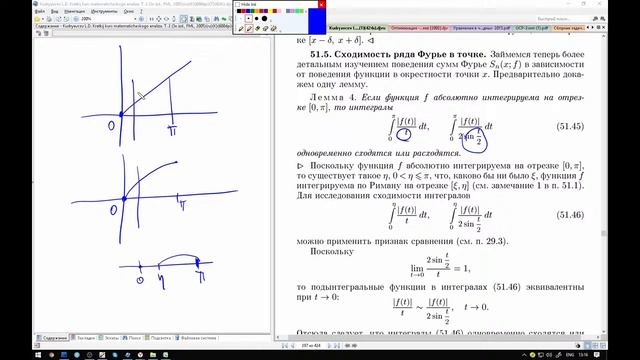Open the Окно menu
Screen dimensions: 640x360
coord(129,11)
